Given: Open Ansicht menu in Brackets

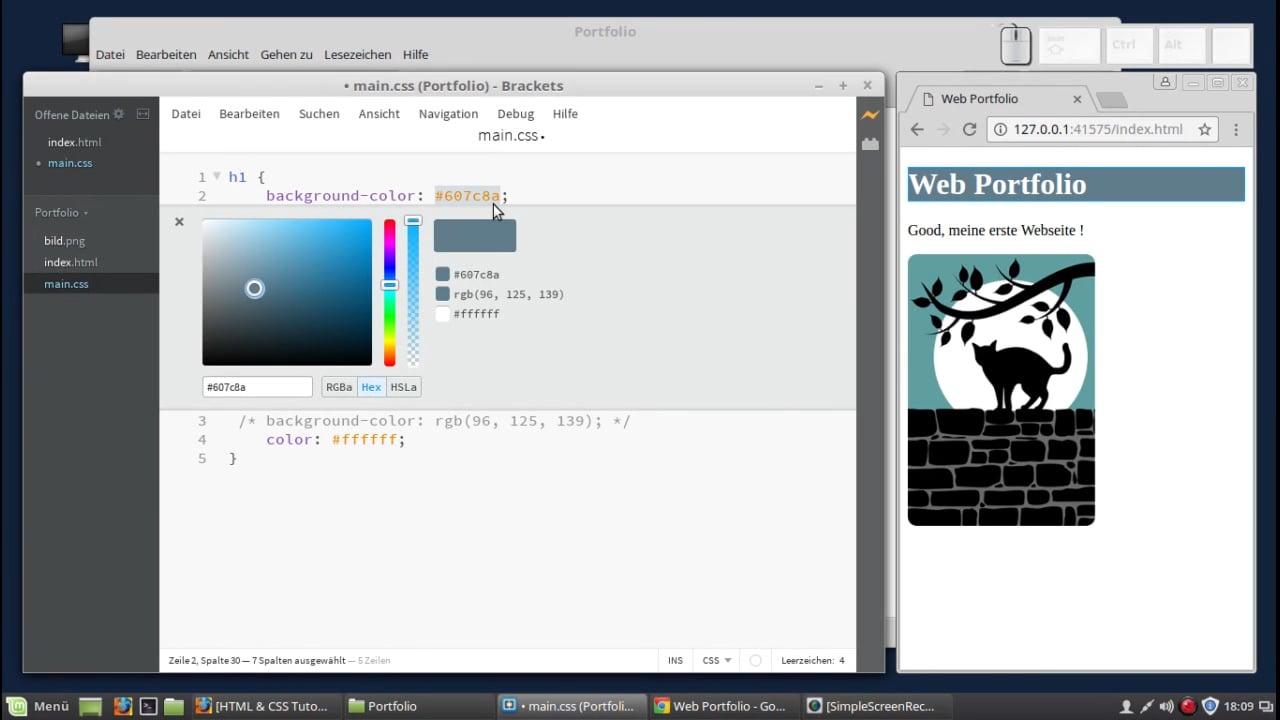Looking at the screenshot, I should pos(379,114).
